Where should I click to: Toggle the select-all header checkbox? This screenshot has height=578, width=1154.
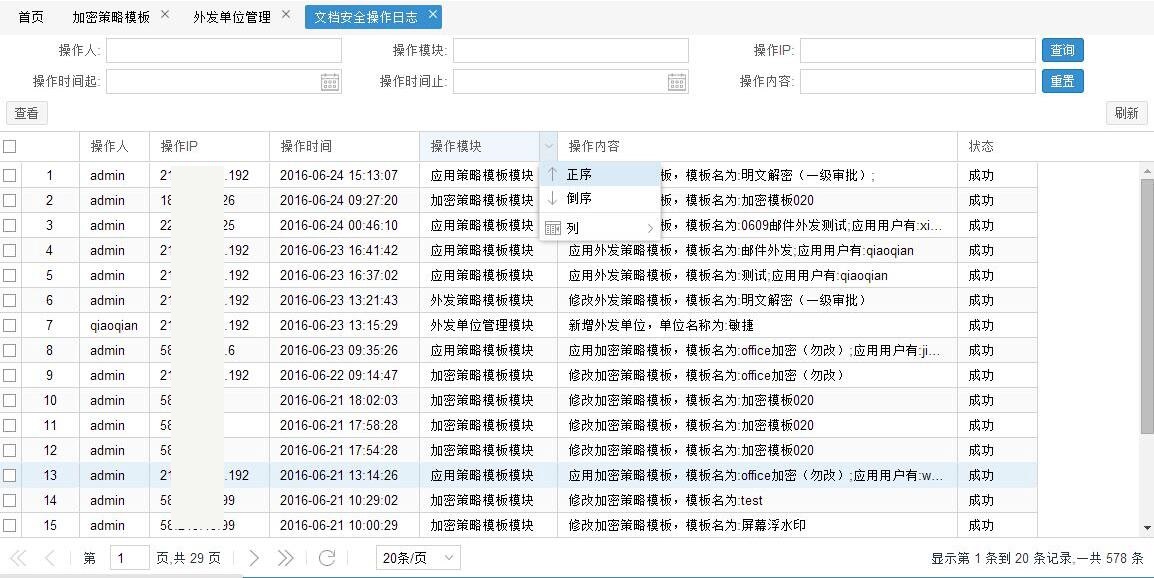(10, 147)
